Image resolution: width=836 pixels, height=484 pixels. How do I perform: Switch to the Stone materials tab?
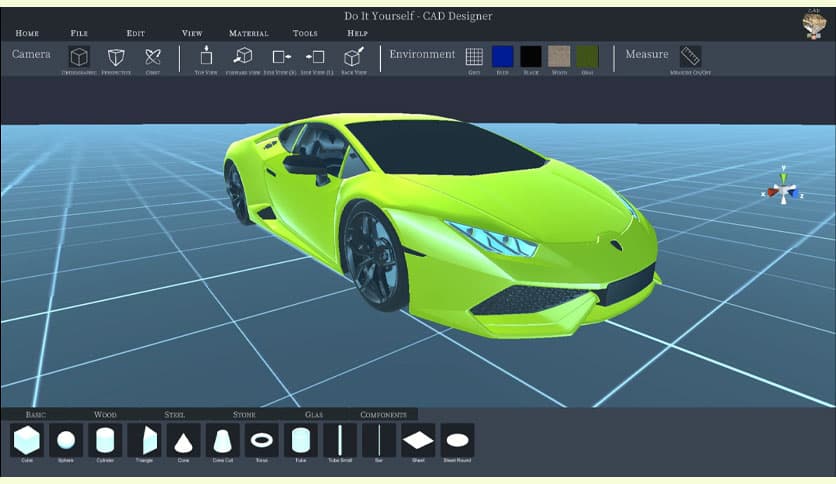click(x=244, y=414)
